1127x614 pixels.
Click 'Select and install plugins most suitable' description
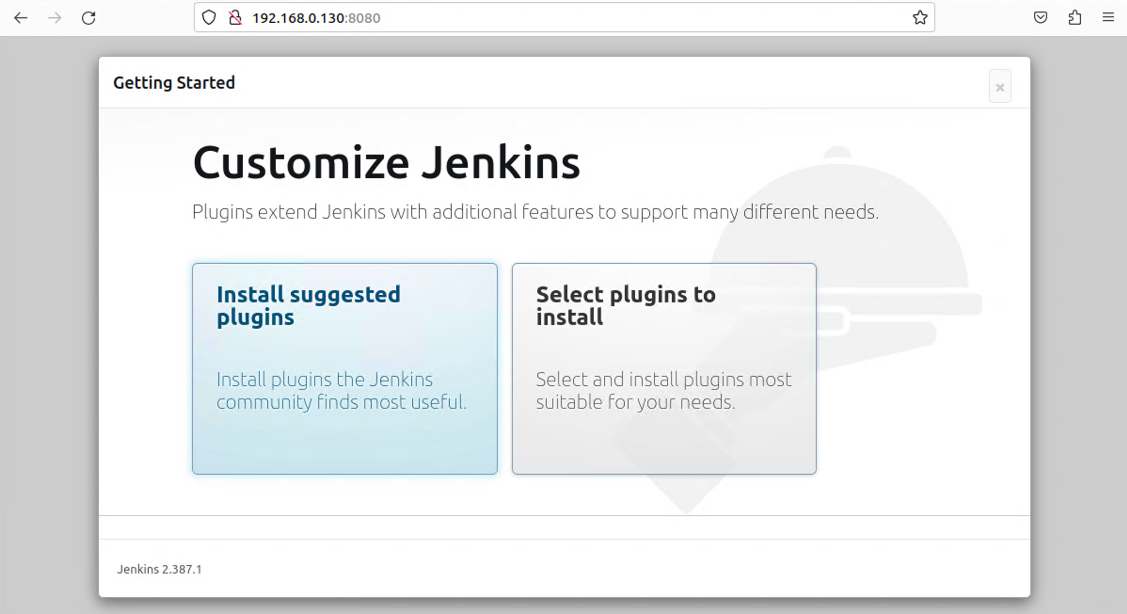(x=663, y=391)
